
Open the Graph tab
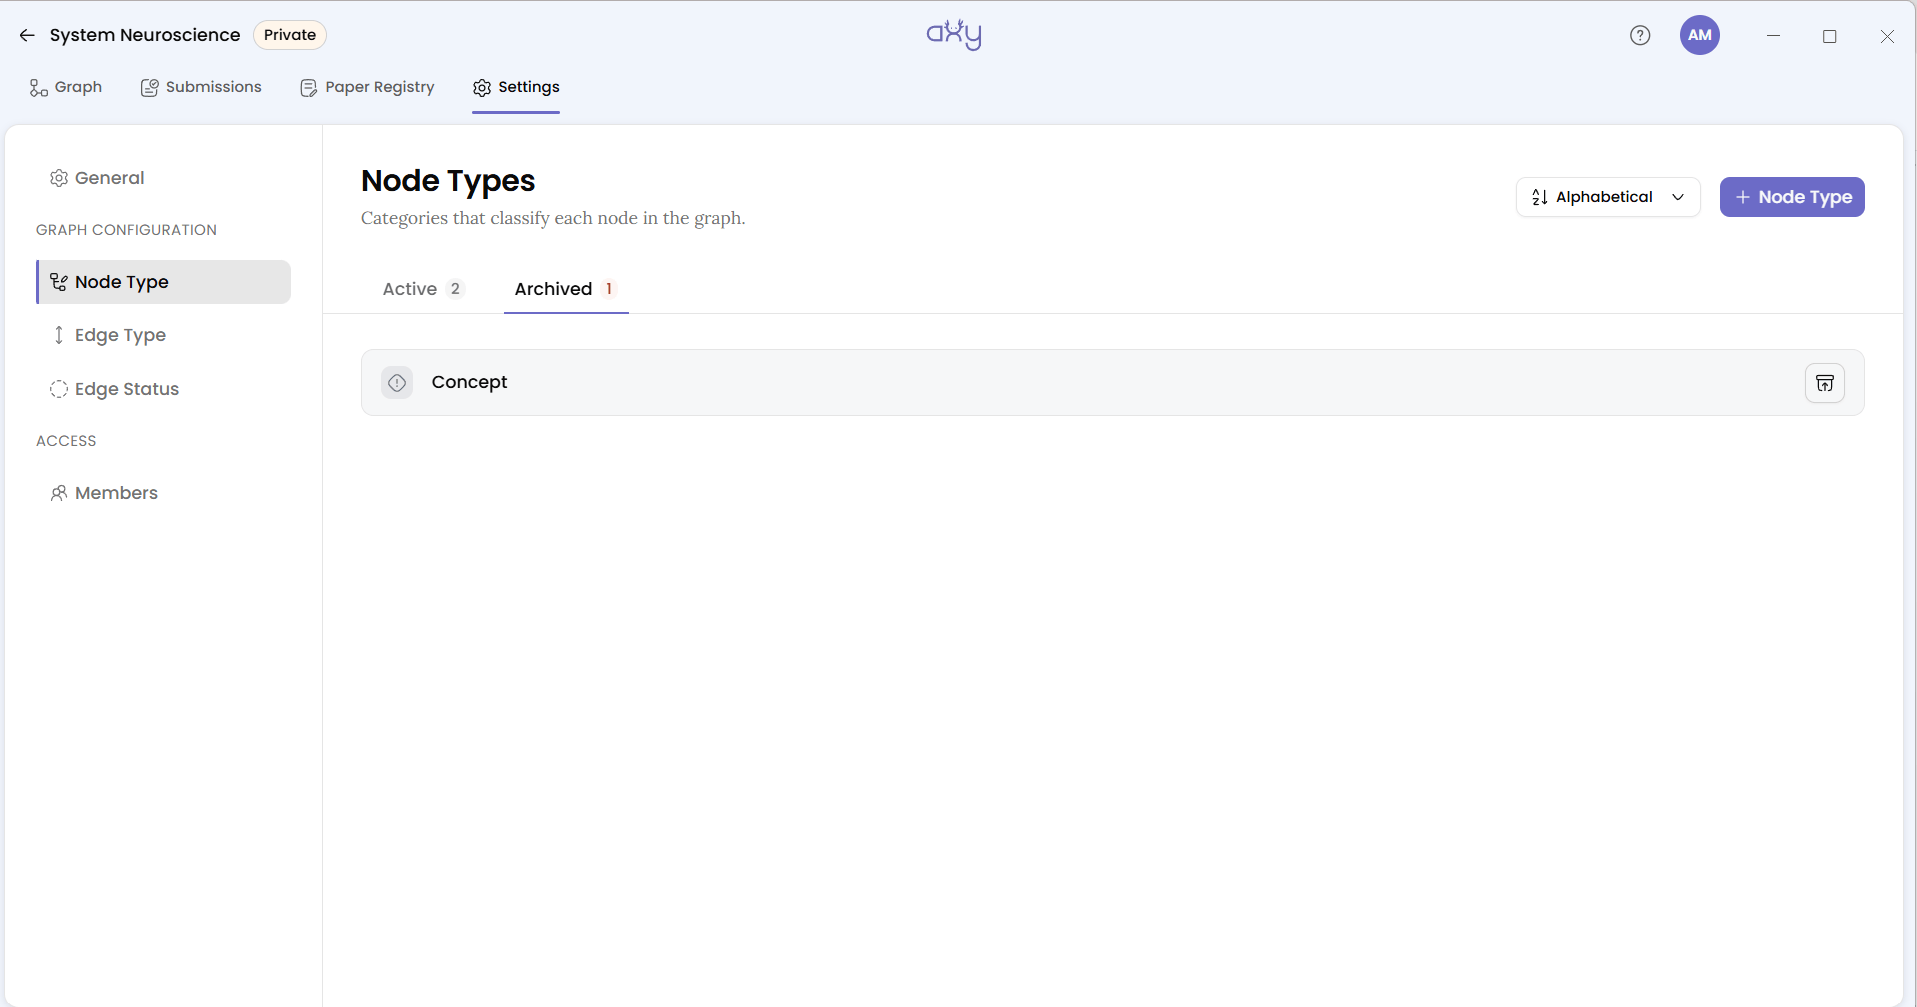point(66,87)
